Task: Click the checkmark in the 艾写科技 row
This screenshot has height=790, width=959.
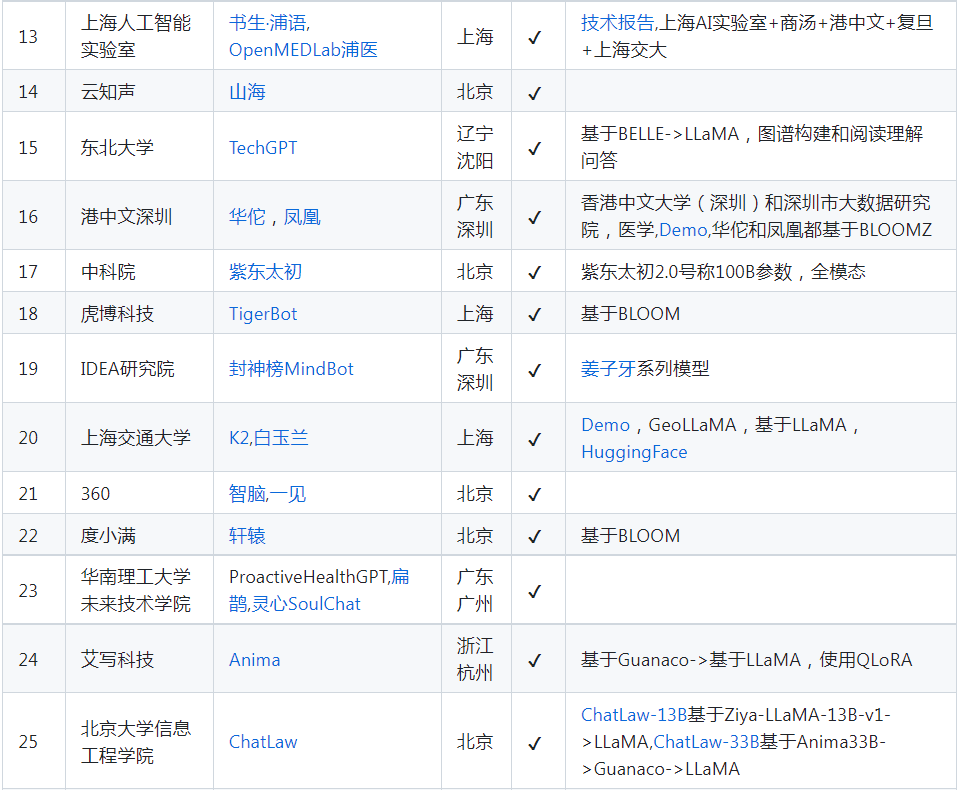Action: (535, 661)
